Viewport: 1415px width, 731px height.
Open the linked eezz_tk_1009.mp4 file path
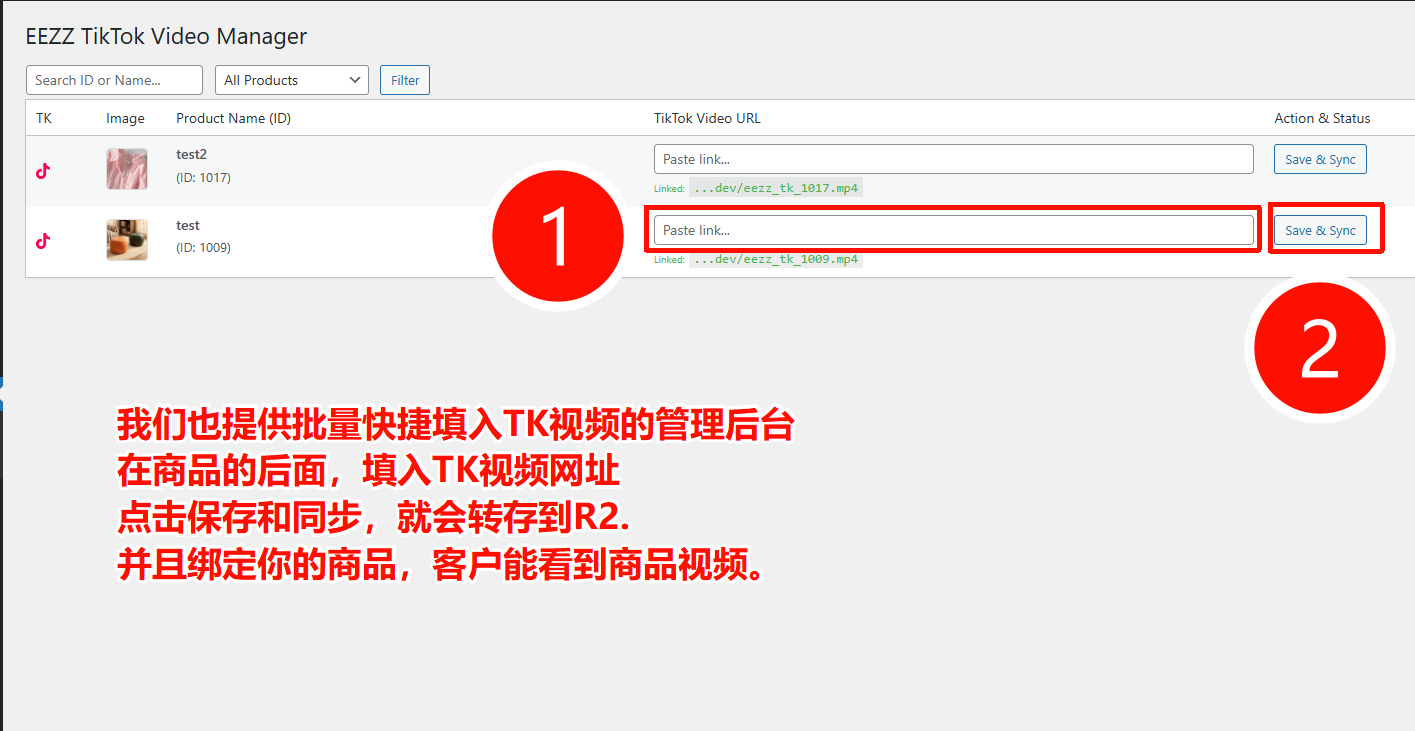[775, 259]
